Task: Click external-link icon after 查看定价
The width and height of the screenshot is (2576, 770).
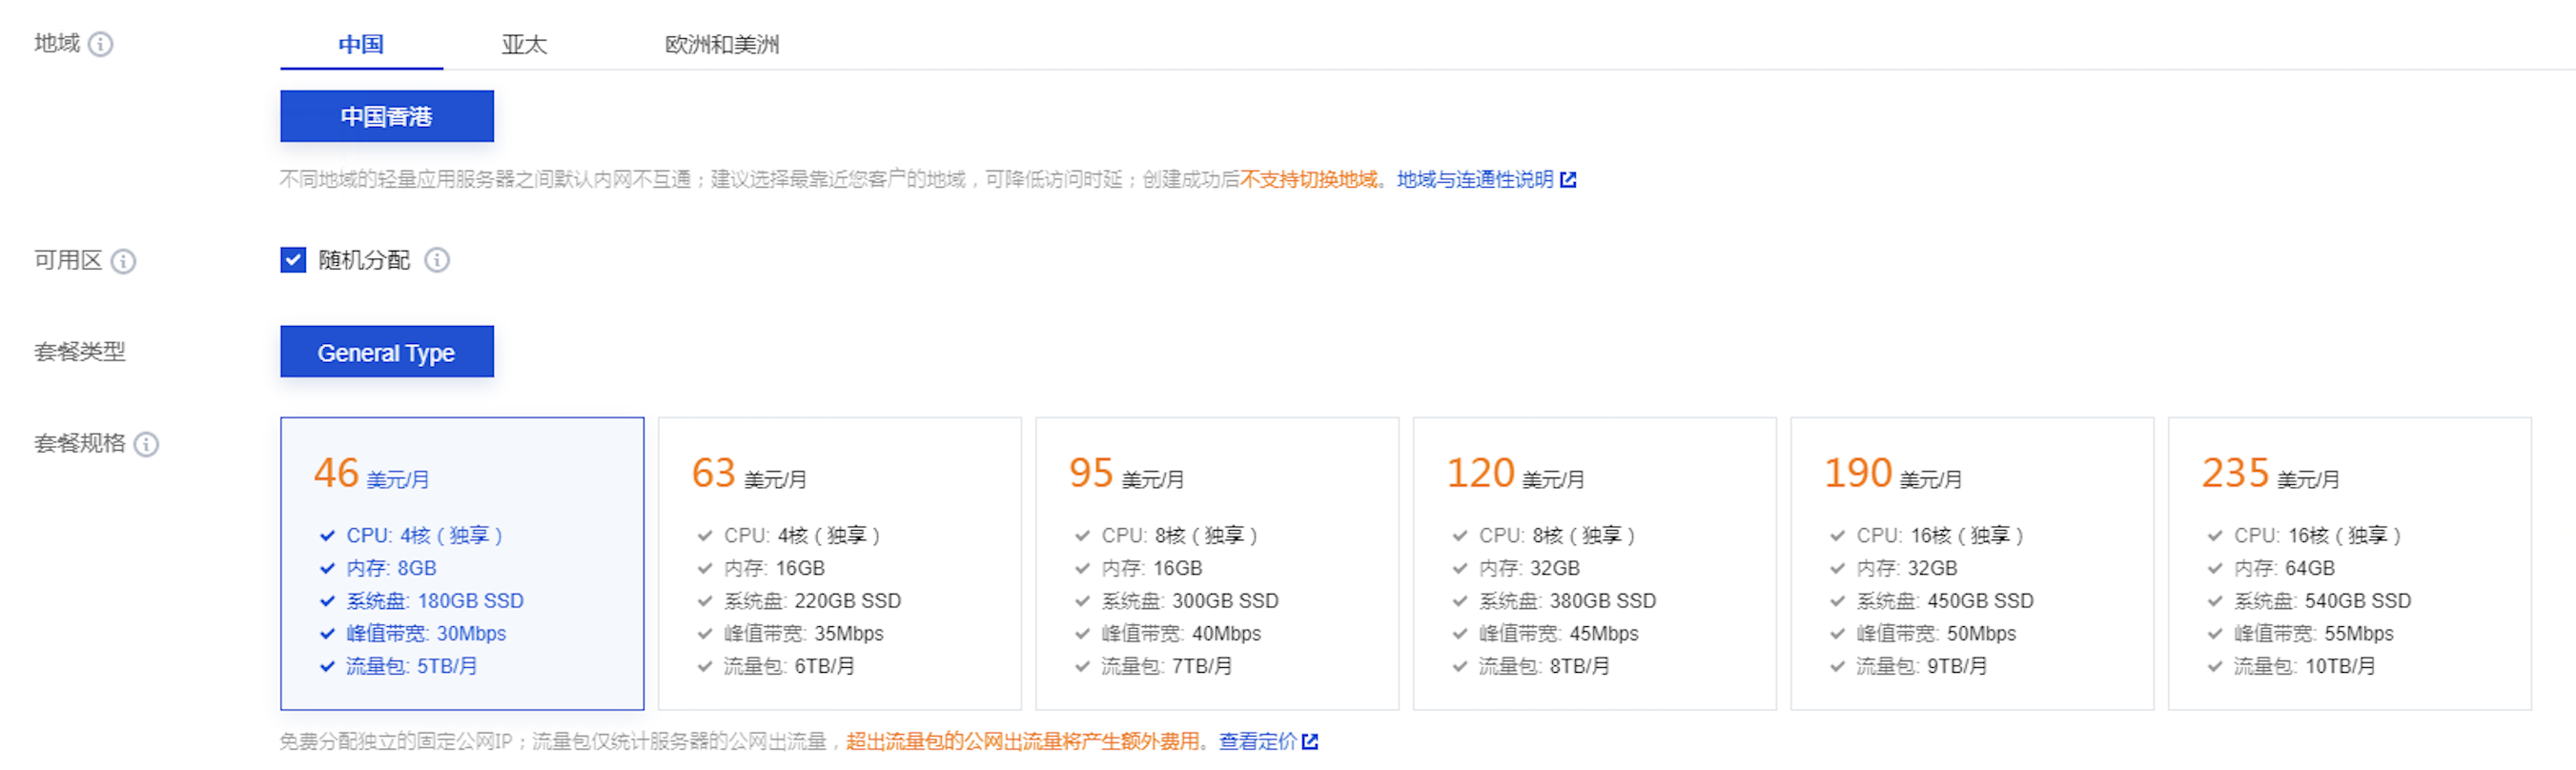Action: 1310,741
